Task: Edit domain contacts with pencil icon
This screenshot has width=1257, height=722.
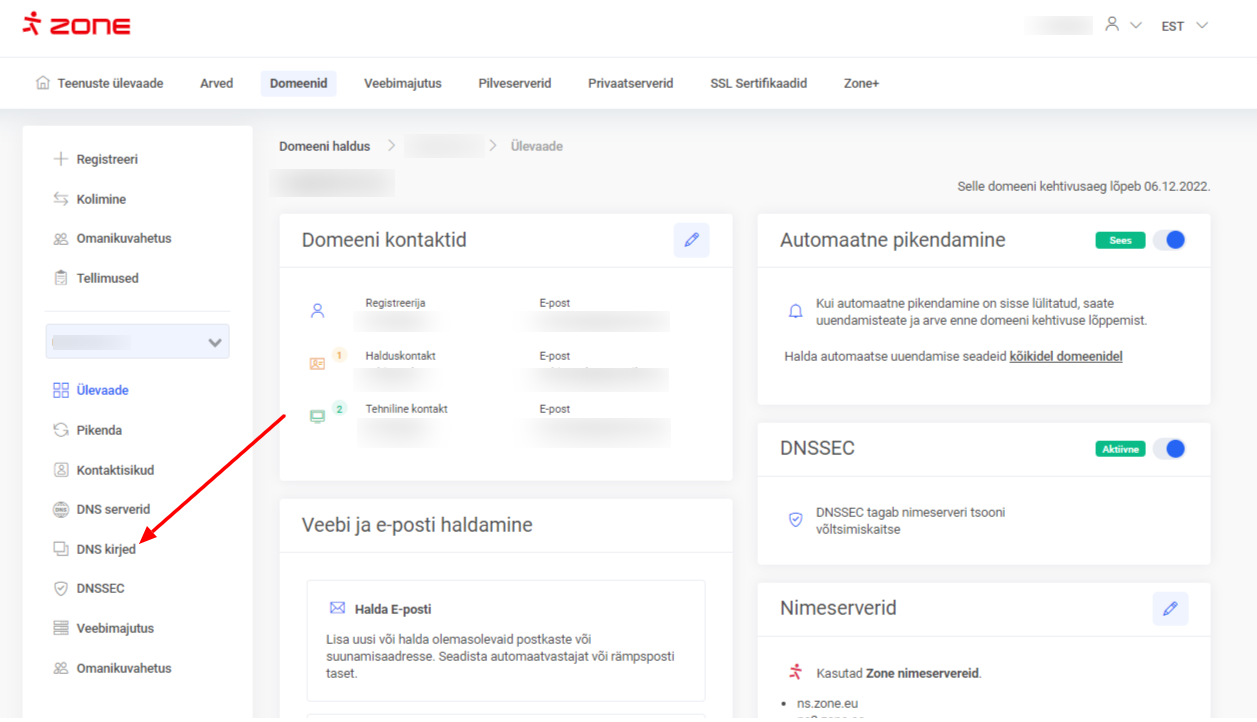Action: pyautogui.click(x=691, y=240)
